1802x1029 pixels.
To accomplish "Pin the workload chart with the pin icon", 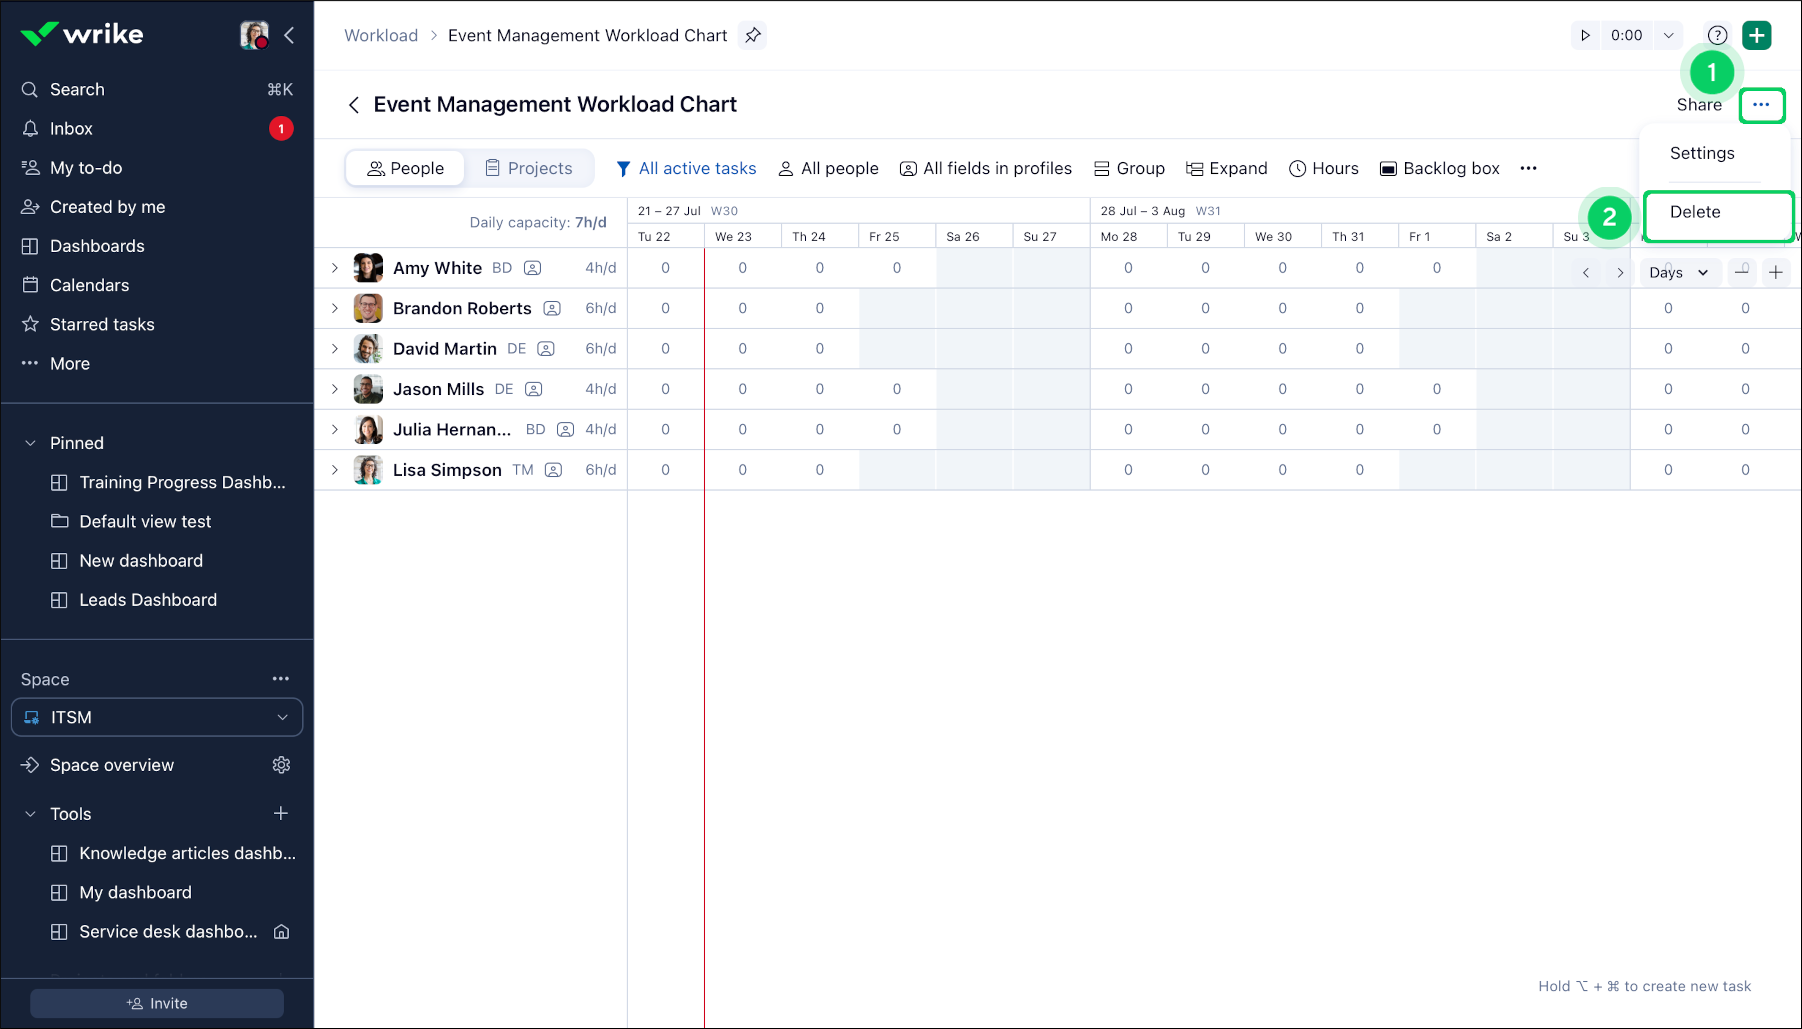I will [753, 35].
